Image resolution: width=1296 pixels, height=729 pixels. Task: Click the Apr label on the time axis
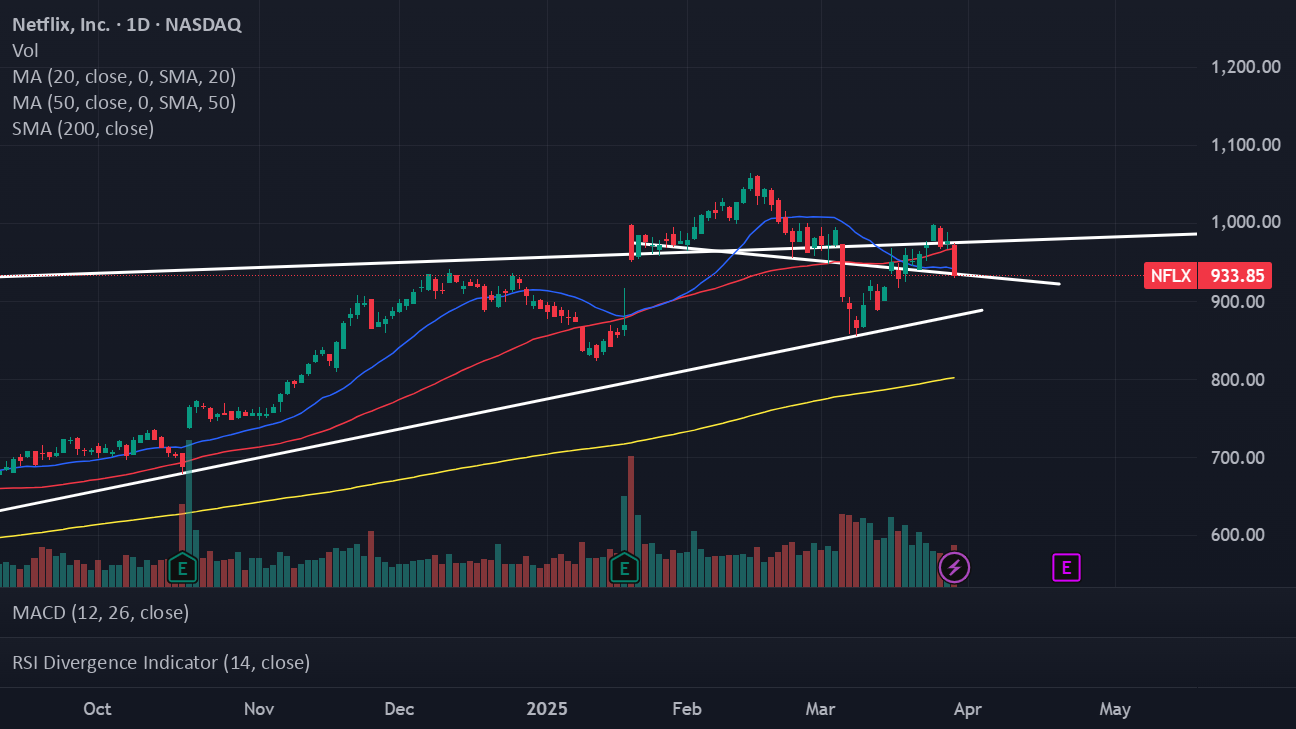[968, 709]
